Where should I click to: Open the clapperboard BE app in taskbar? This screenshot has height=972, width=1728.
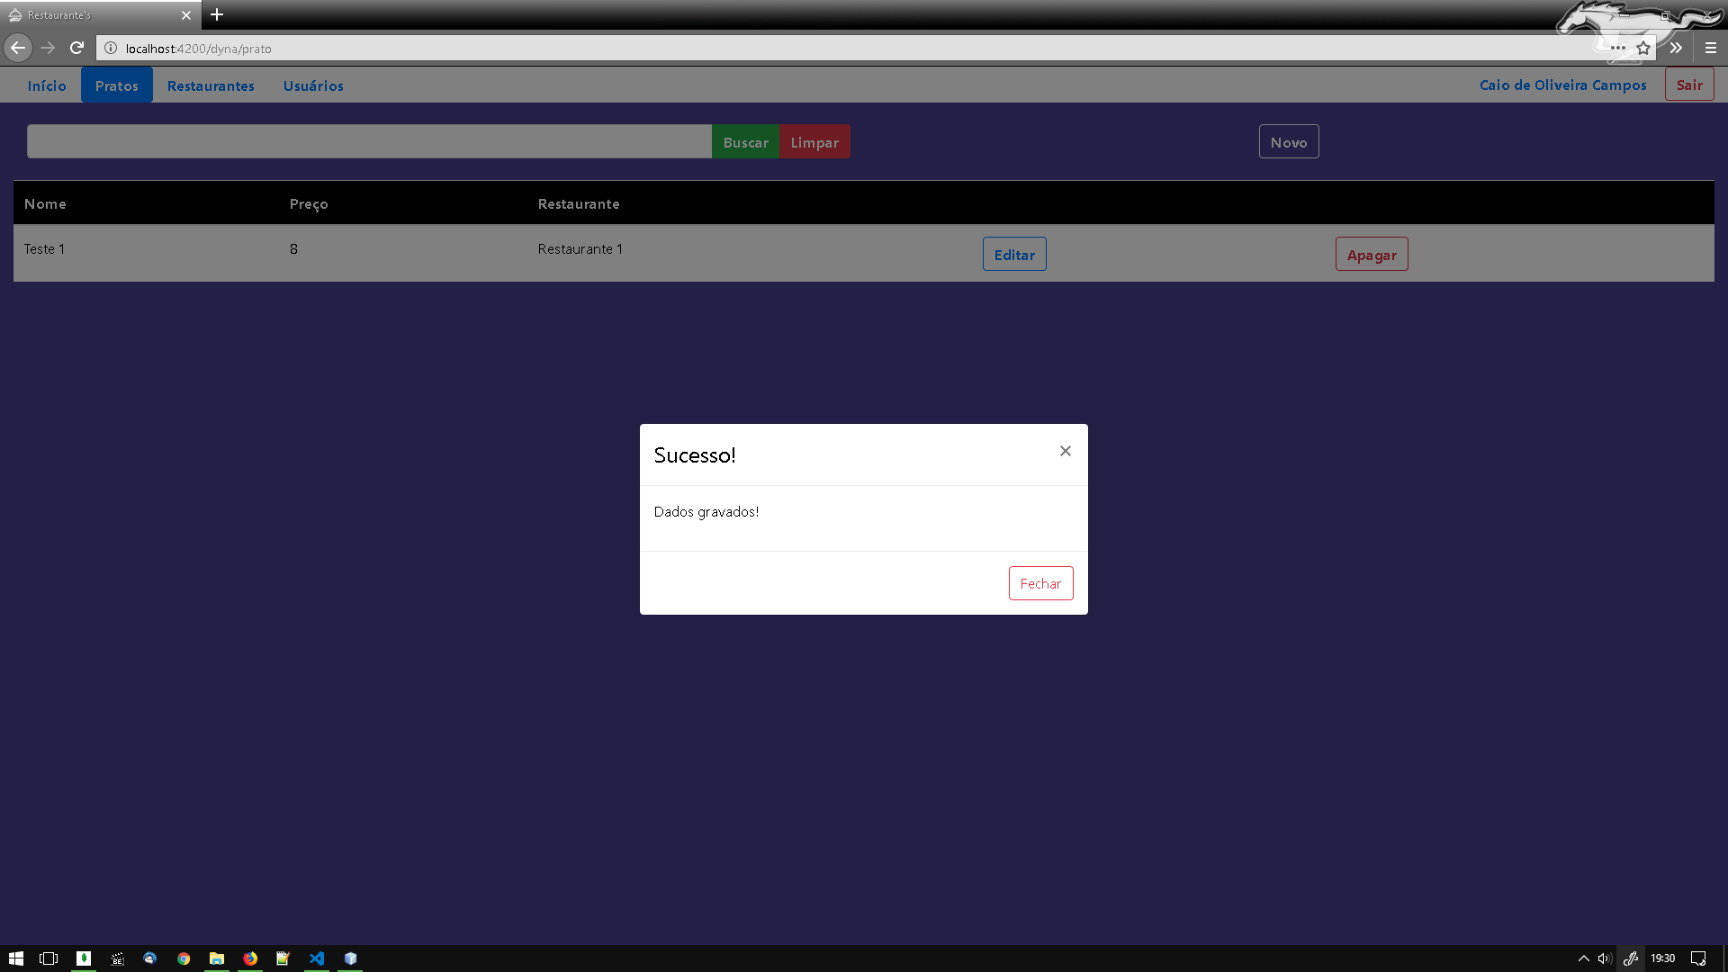[117, 958]
